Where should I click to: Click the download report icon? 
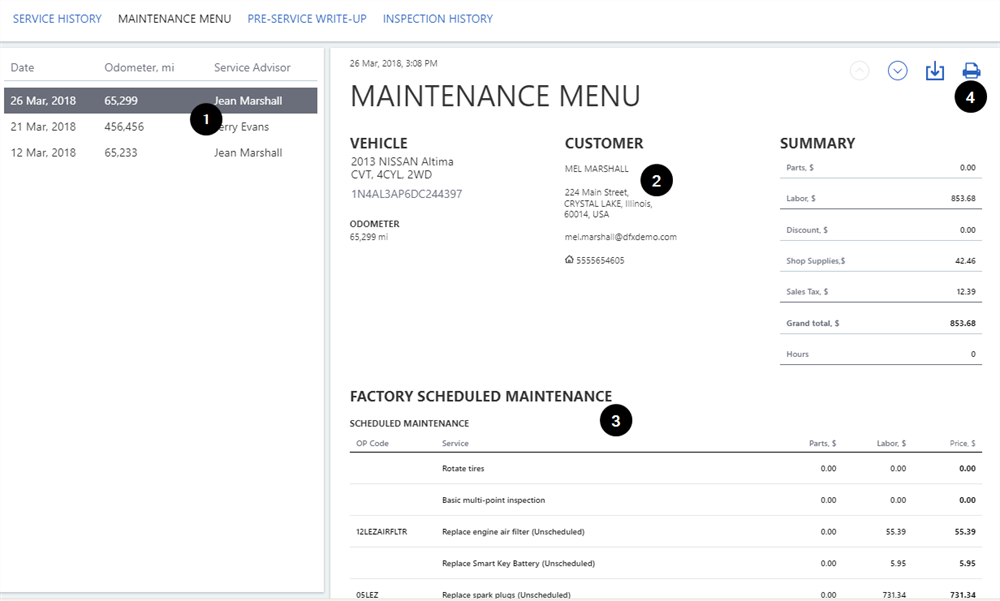coord(934,71)
